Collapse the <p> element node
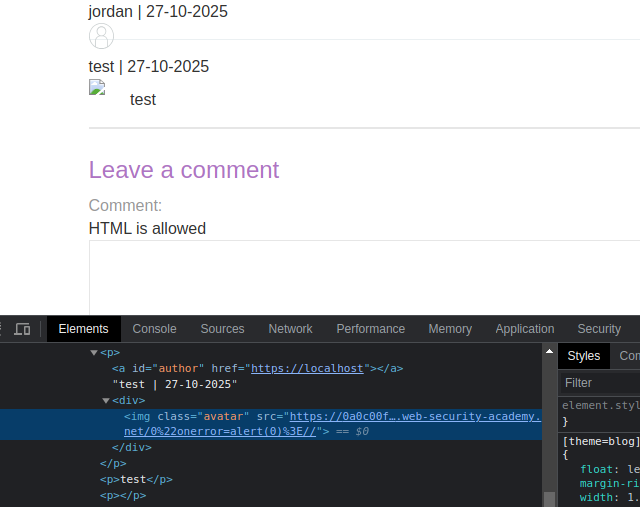640x507 pixels. (x=94, y=353)
